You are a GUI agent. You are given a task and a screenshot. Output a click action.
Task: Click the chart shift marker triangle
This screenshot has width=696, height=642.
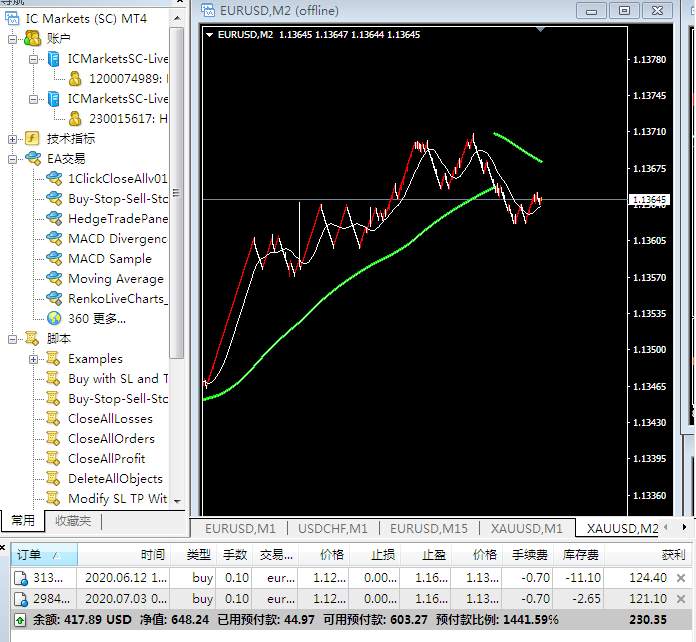point(540,29)
